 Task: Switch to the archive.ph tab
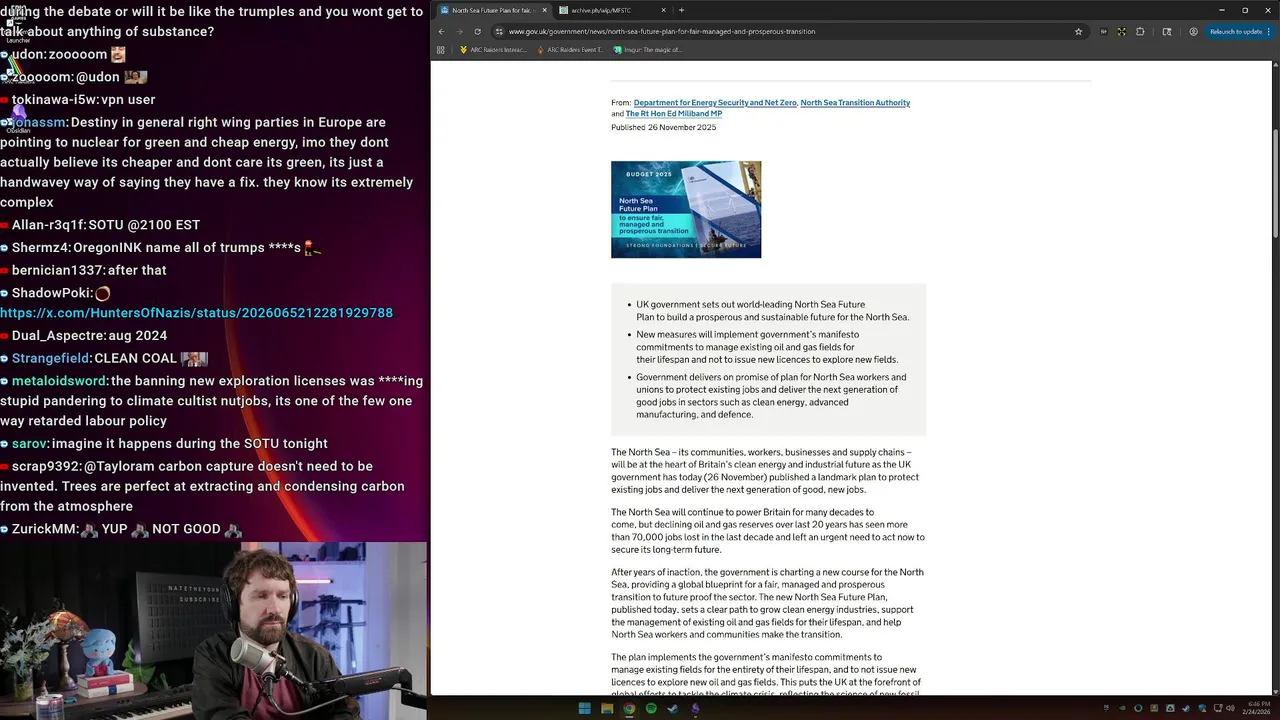click(x=612, y=10)
